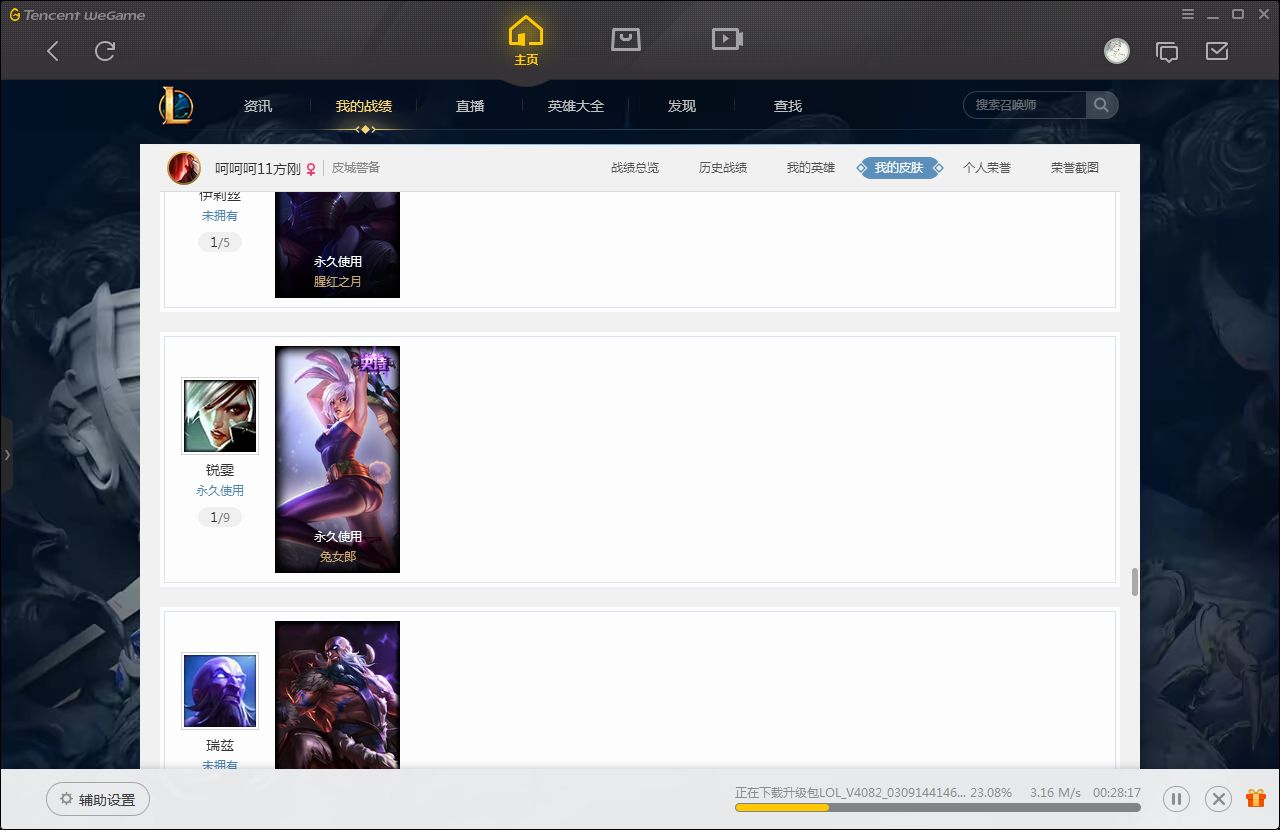Click the download speed 3.16 M/s
Image resolution: width=1280 pixels, height=830 pixels.
click(1055, 793)
